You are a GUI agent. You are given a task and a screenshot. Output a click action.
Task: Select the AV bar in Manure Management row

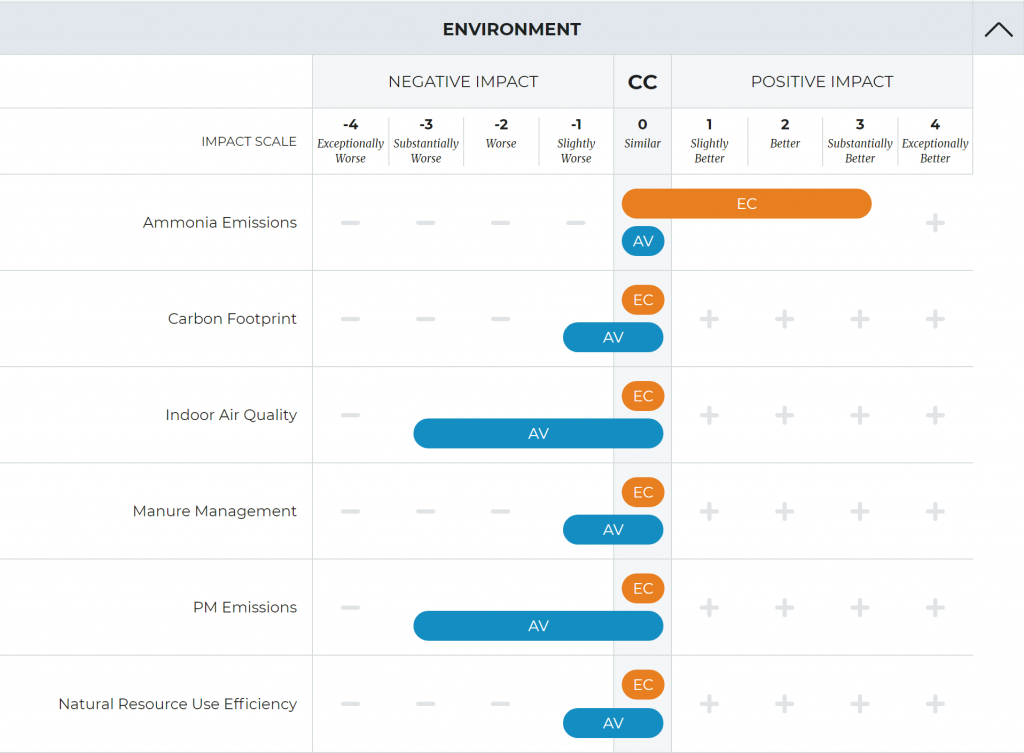613,530
